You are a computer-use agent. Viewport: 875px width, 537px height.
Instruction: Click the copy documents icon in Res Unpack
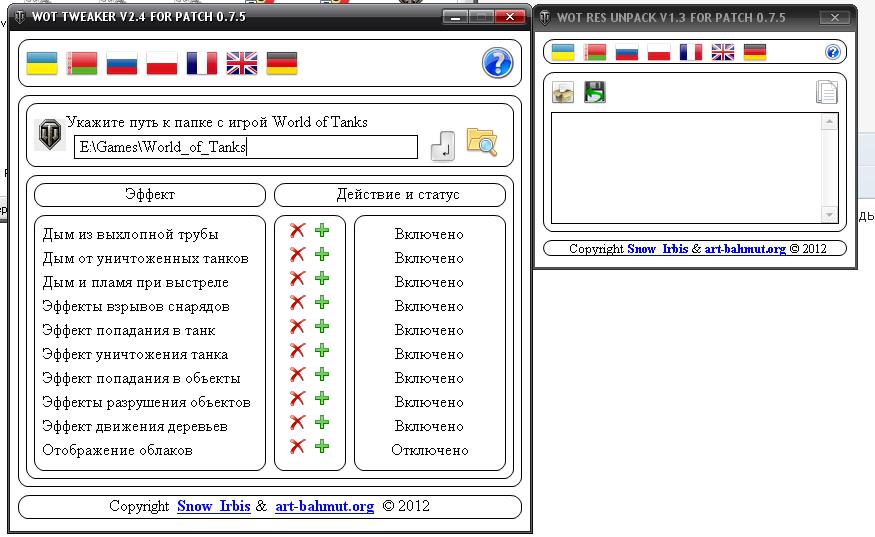[x=825, y=93]
